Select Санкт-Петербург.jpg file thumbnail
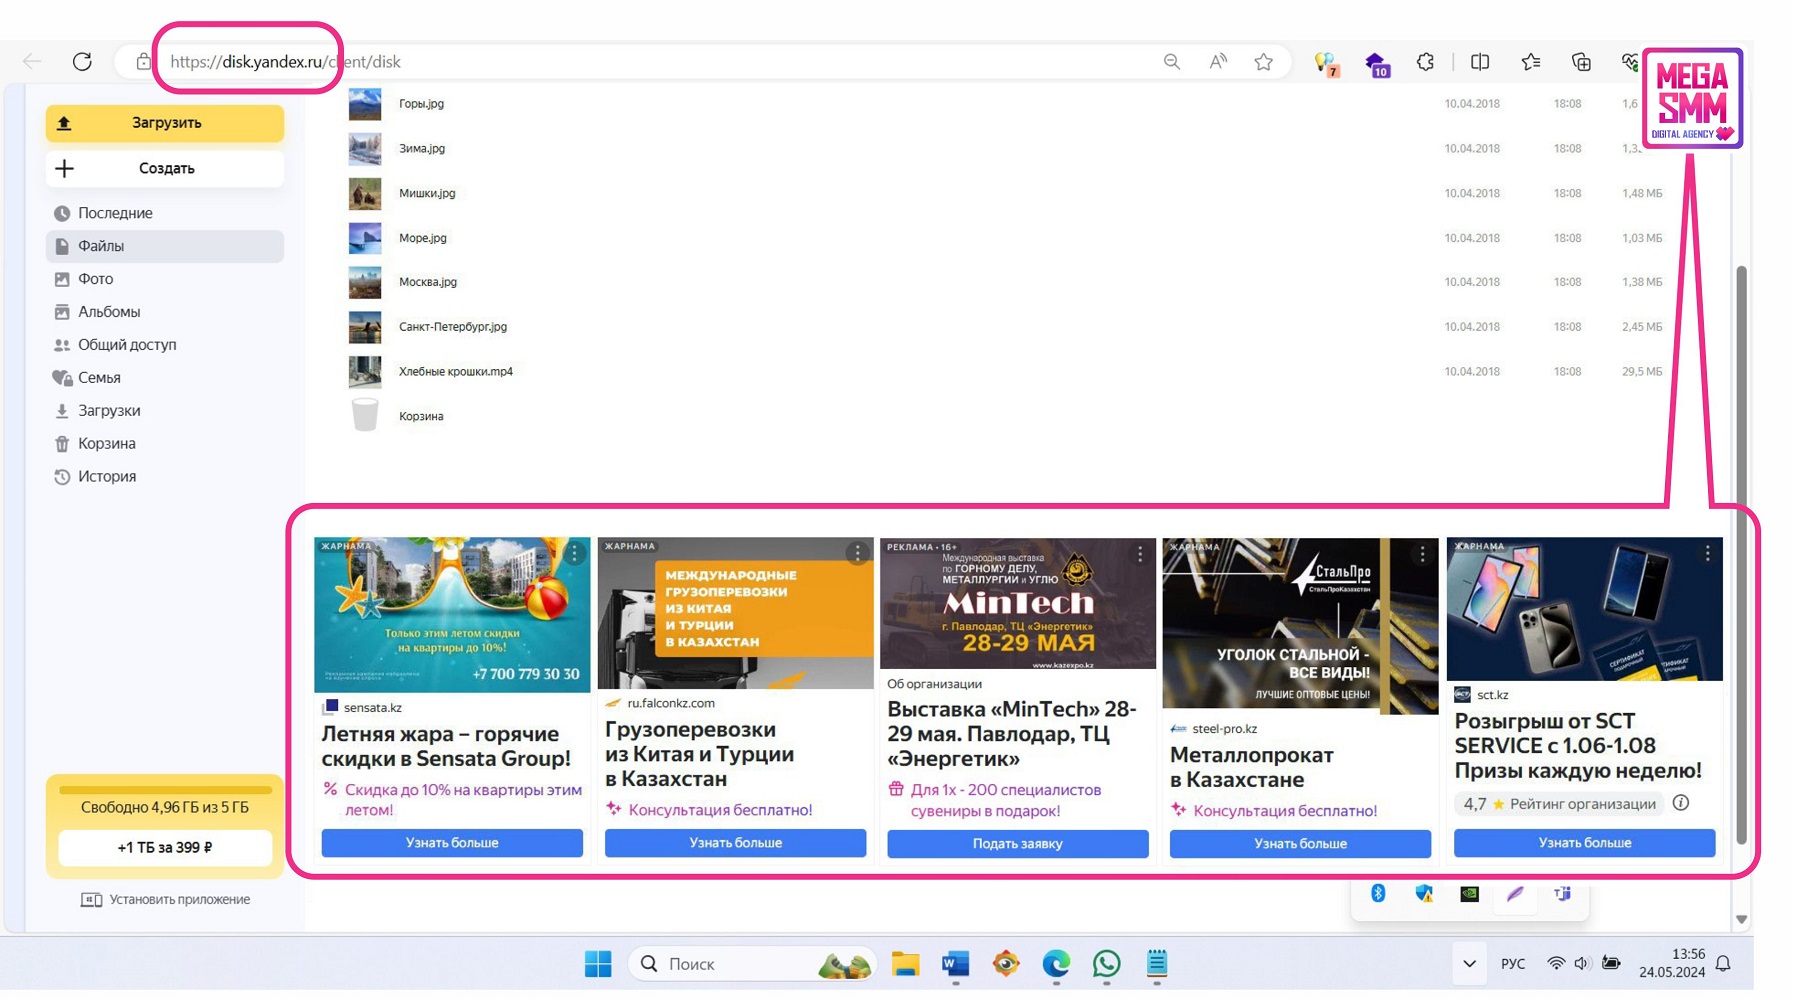 [365, 327]
